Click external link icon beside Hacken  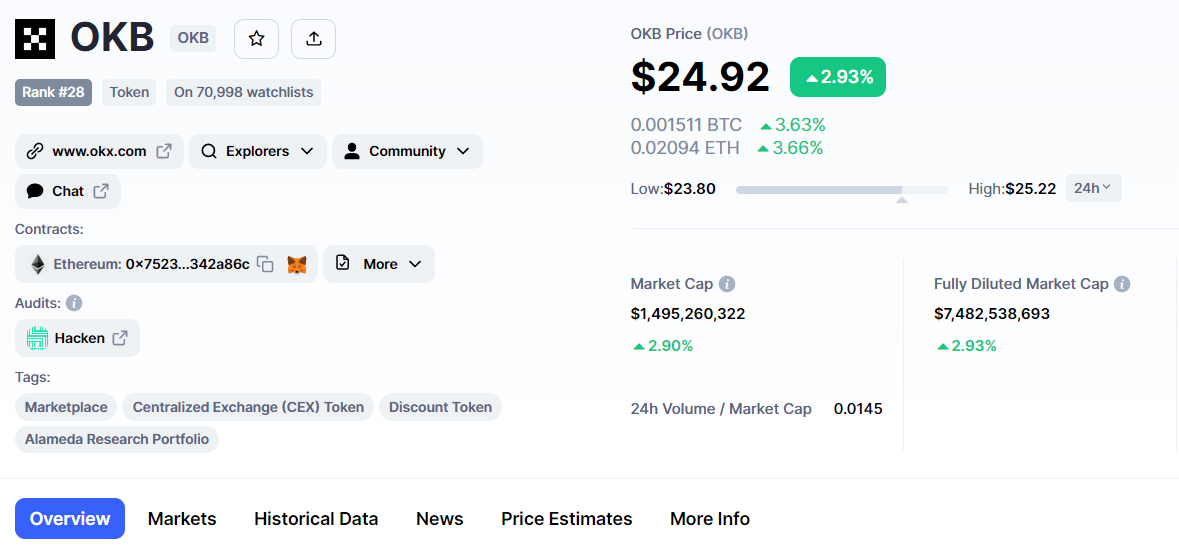click(120, 339)
